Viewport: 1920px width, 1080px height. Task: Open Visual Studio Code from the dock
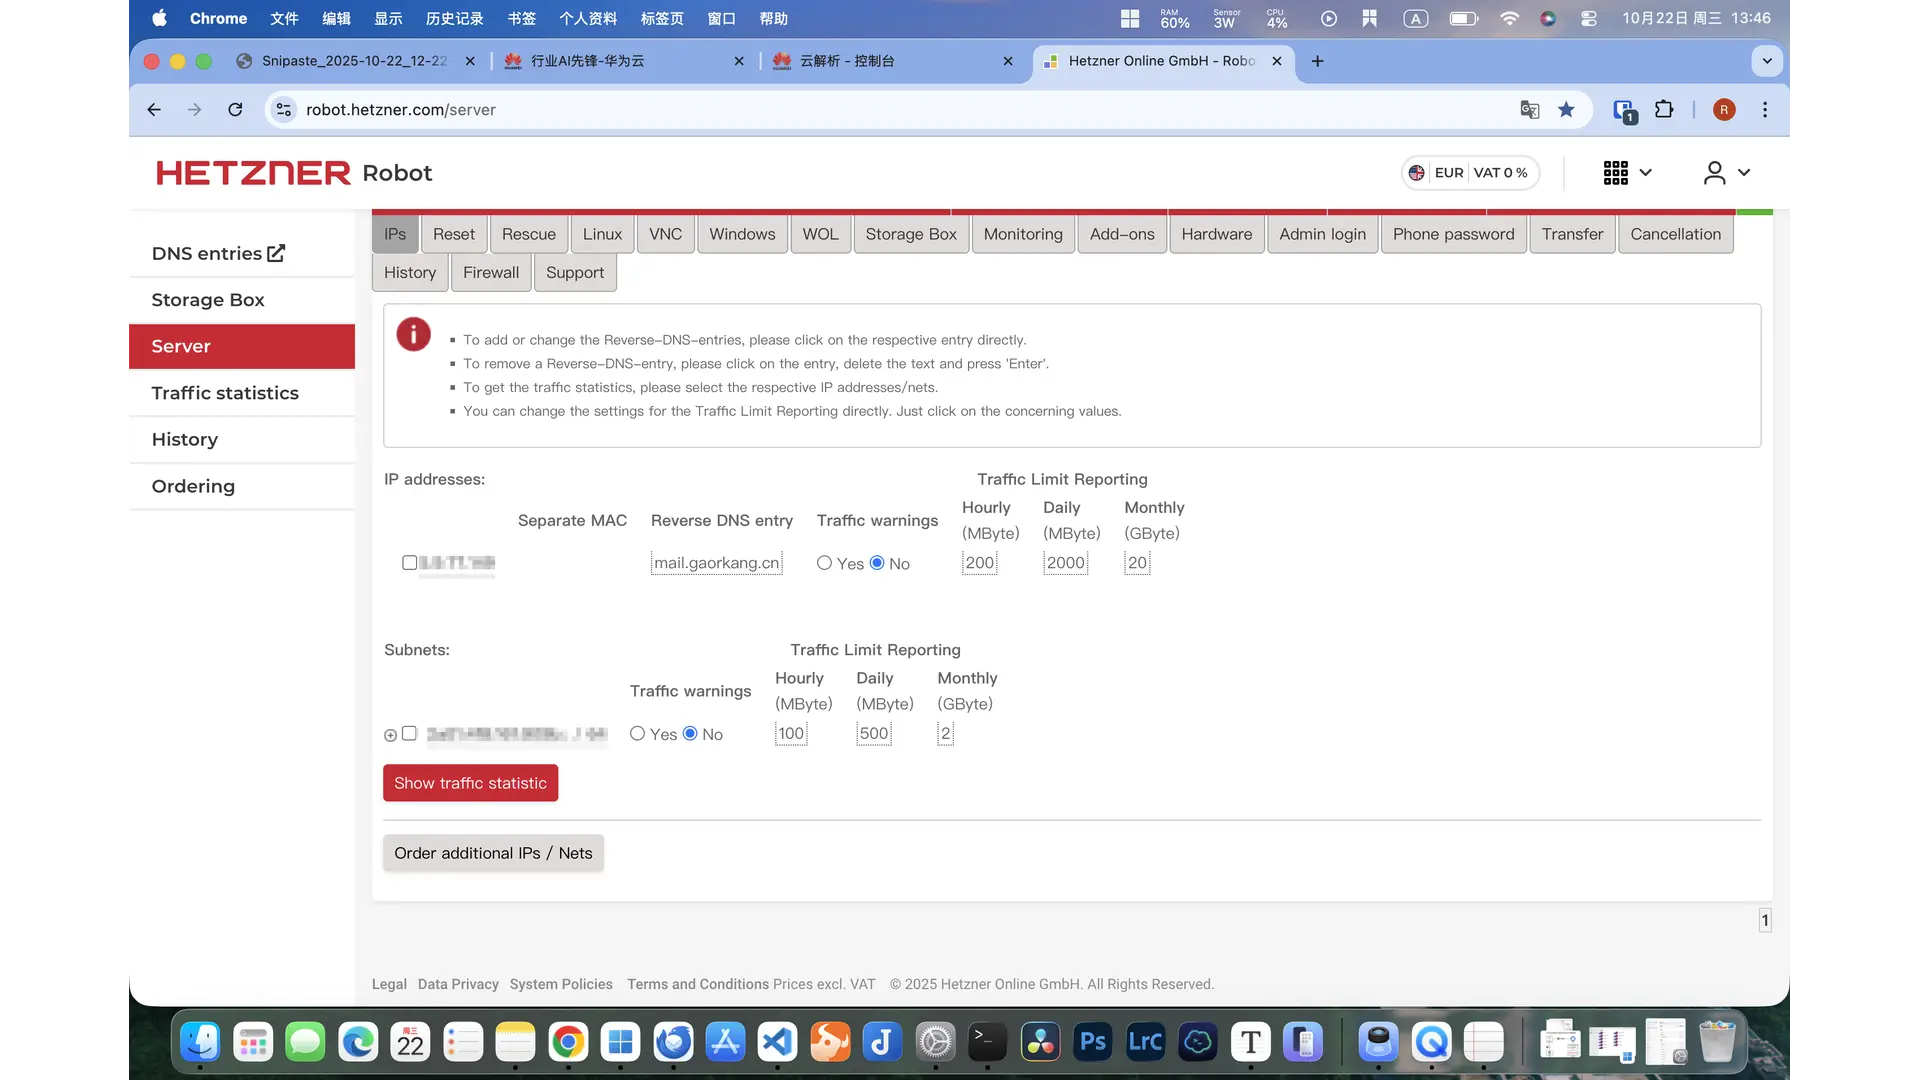(x=778, y=1043)
